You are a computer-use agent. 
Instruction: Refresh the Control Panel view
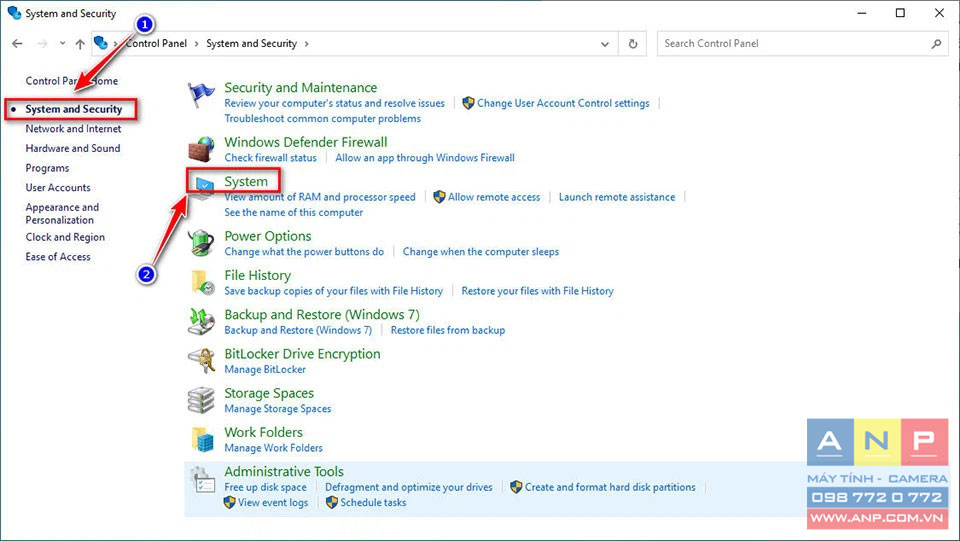click(632, 43)
